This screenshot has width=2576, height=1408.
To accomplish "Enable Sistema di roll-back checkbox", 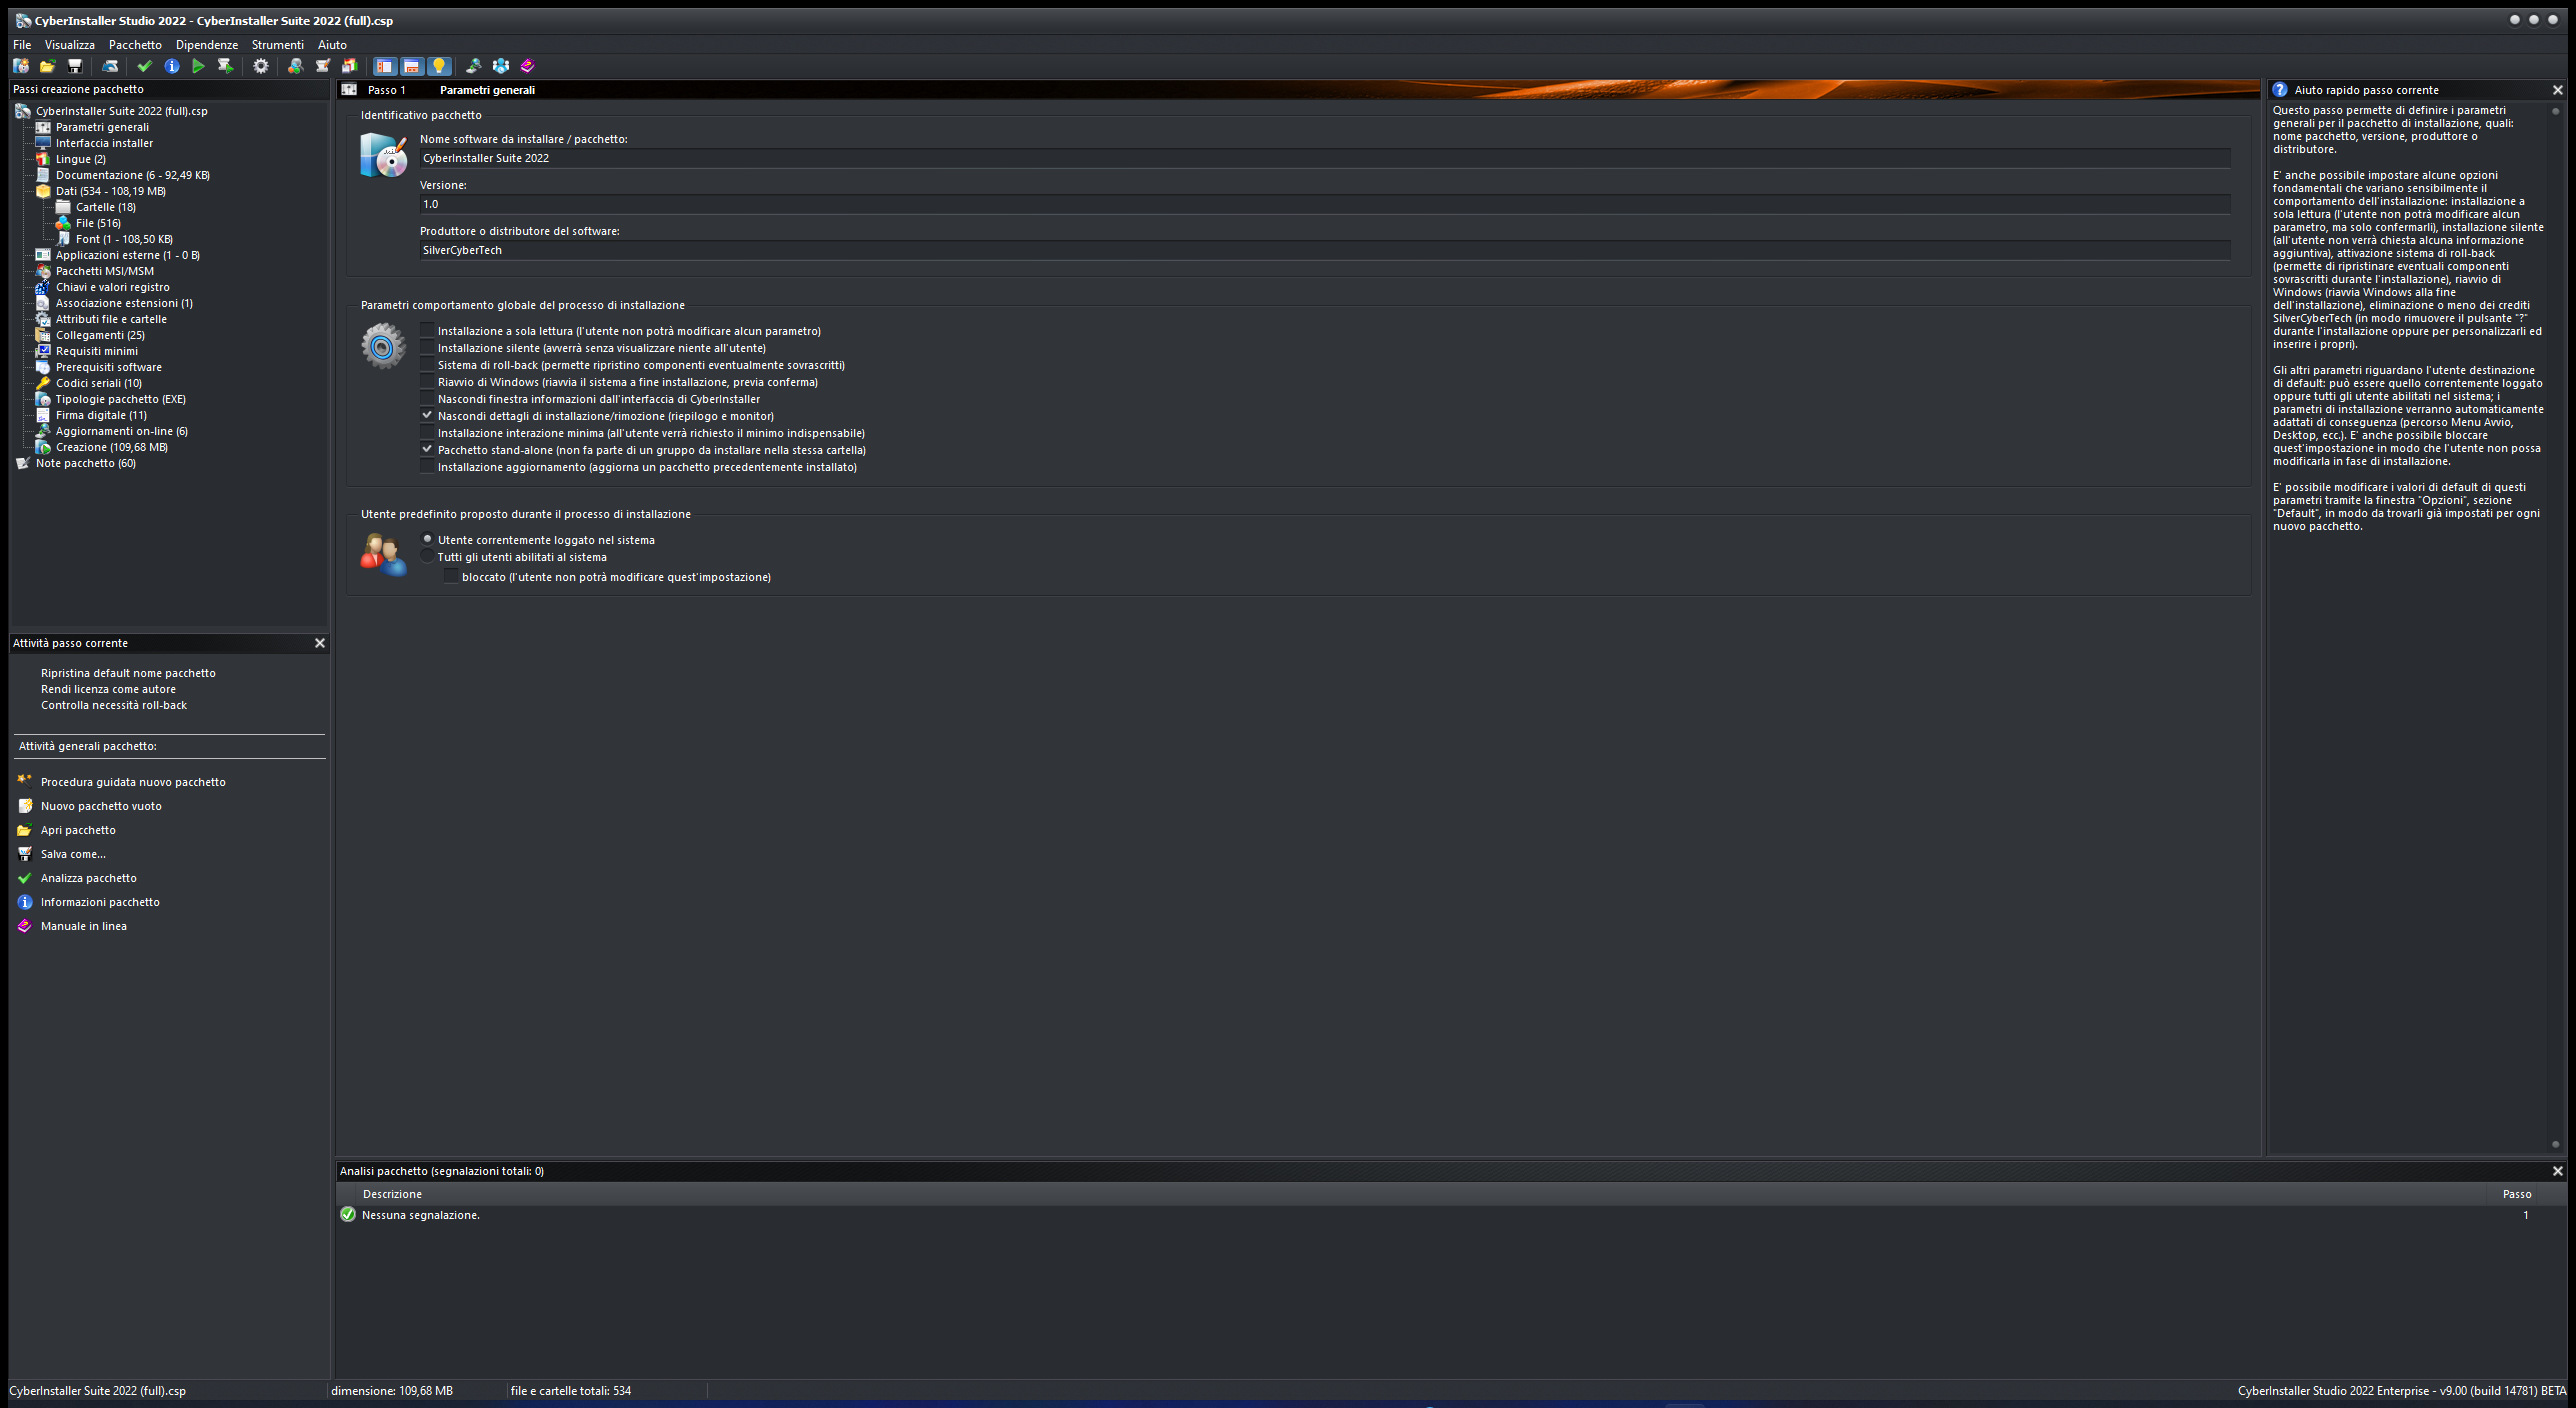I will (427, 364).
